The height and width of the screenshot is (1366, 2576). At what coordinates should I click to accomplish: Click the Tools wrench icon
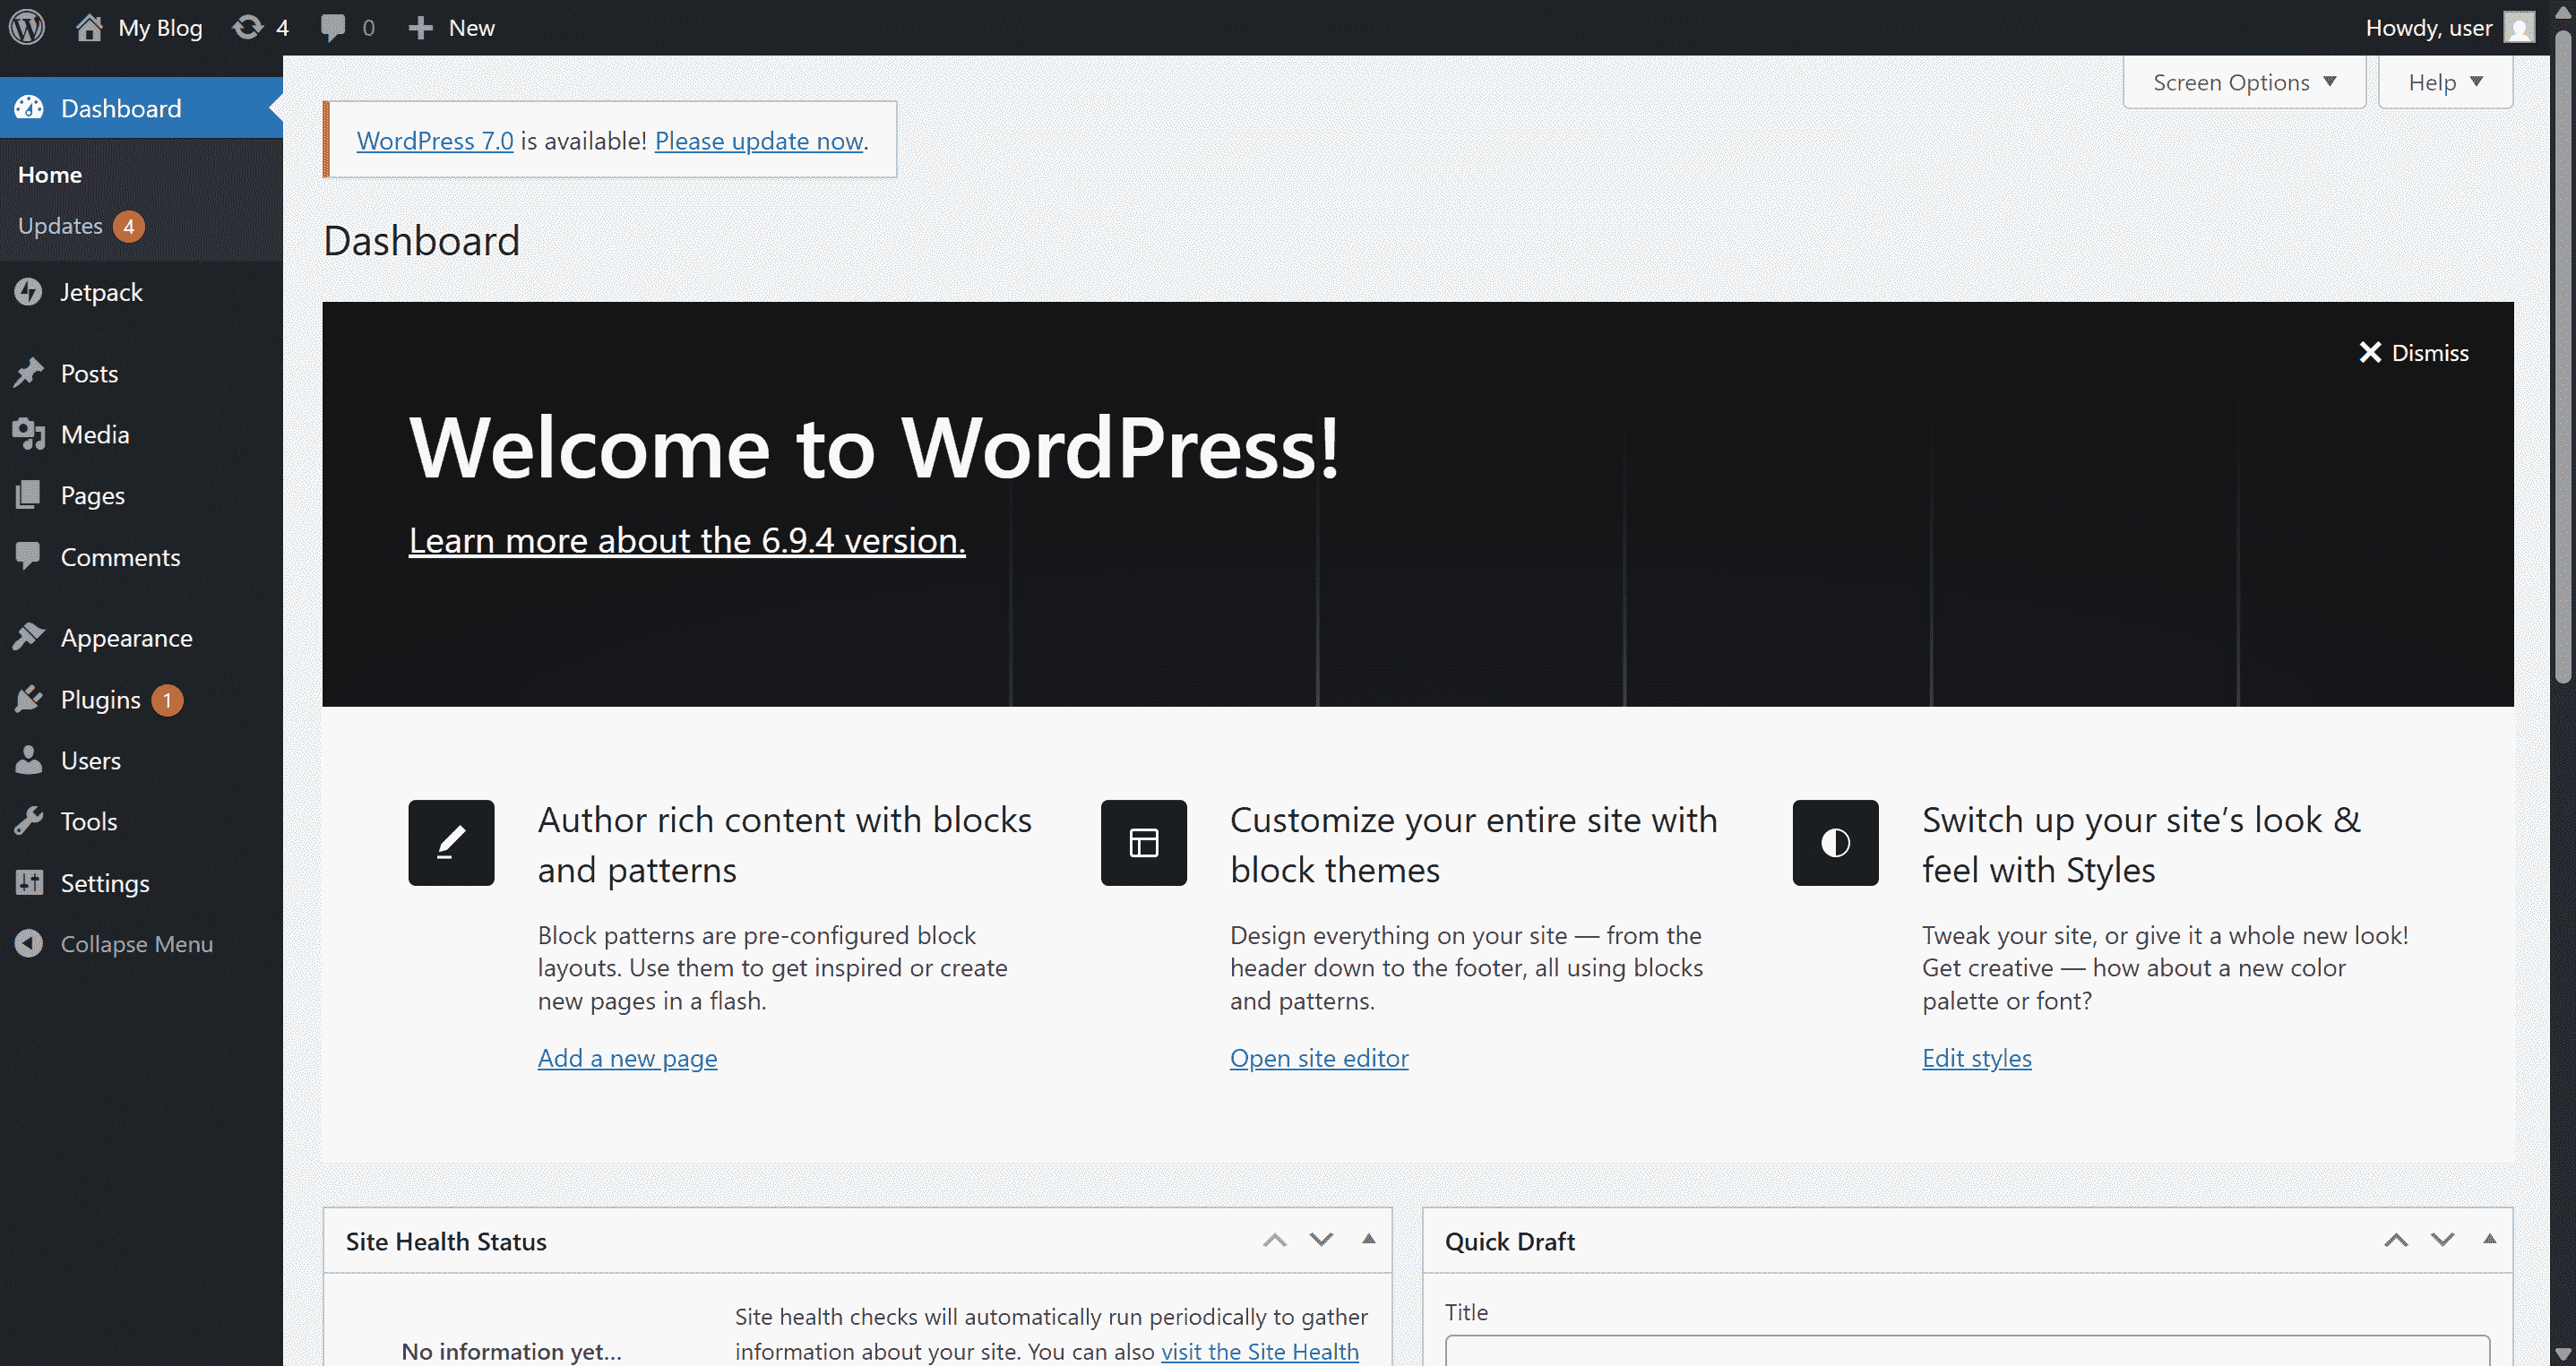click(29, 821)
